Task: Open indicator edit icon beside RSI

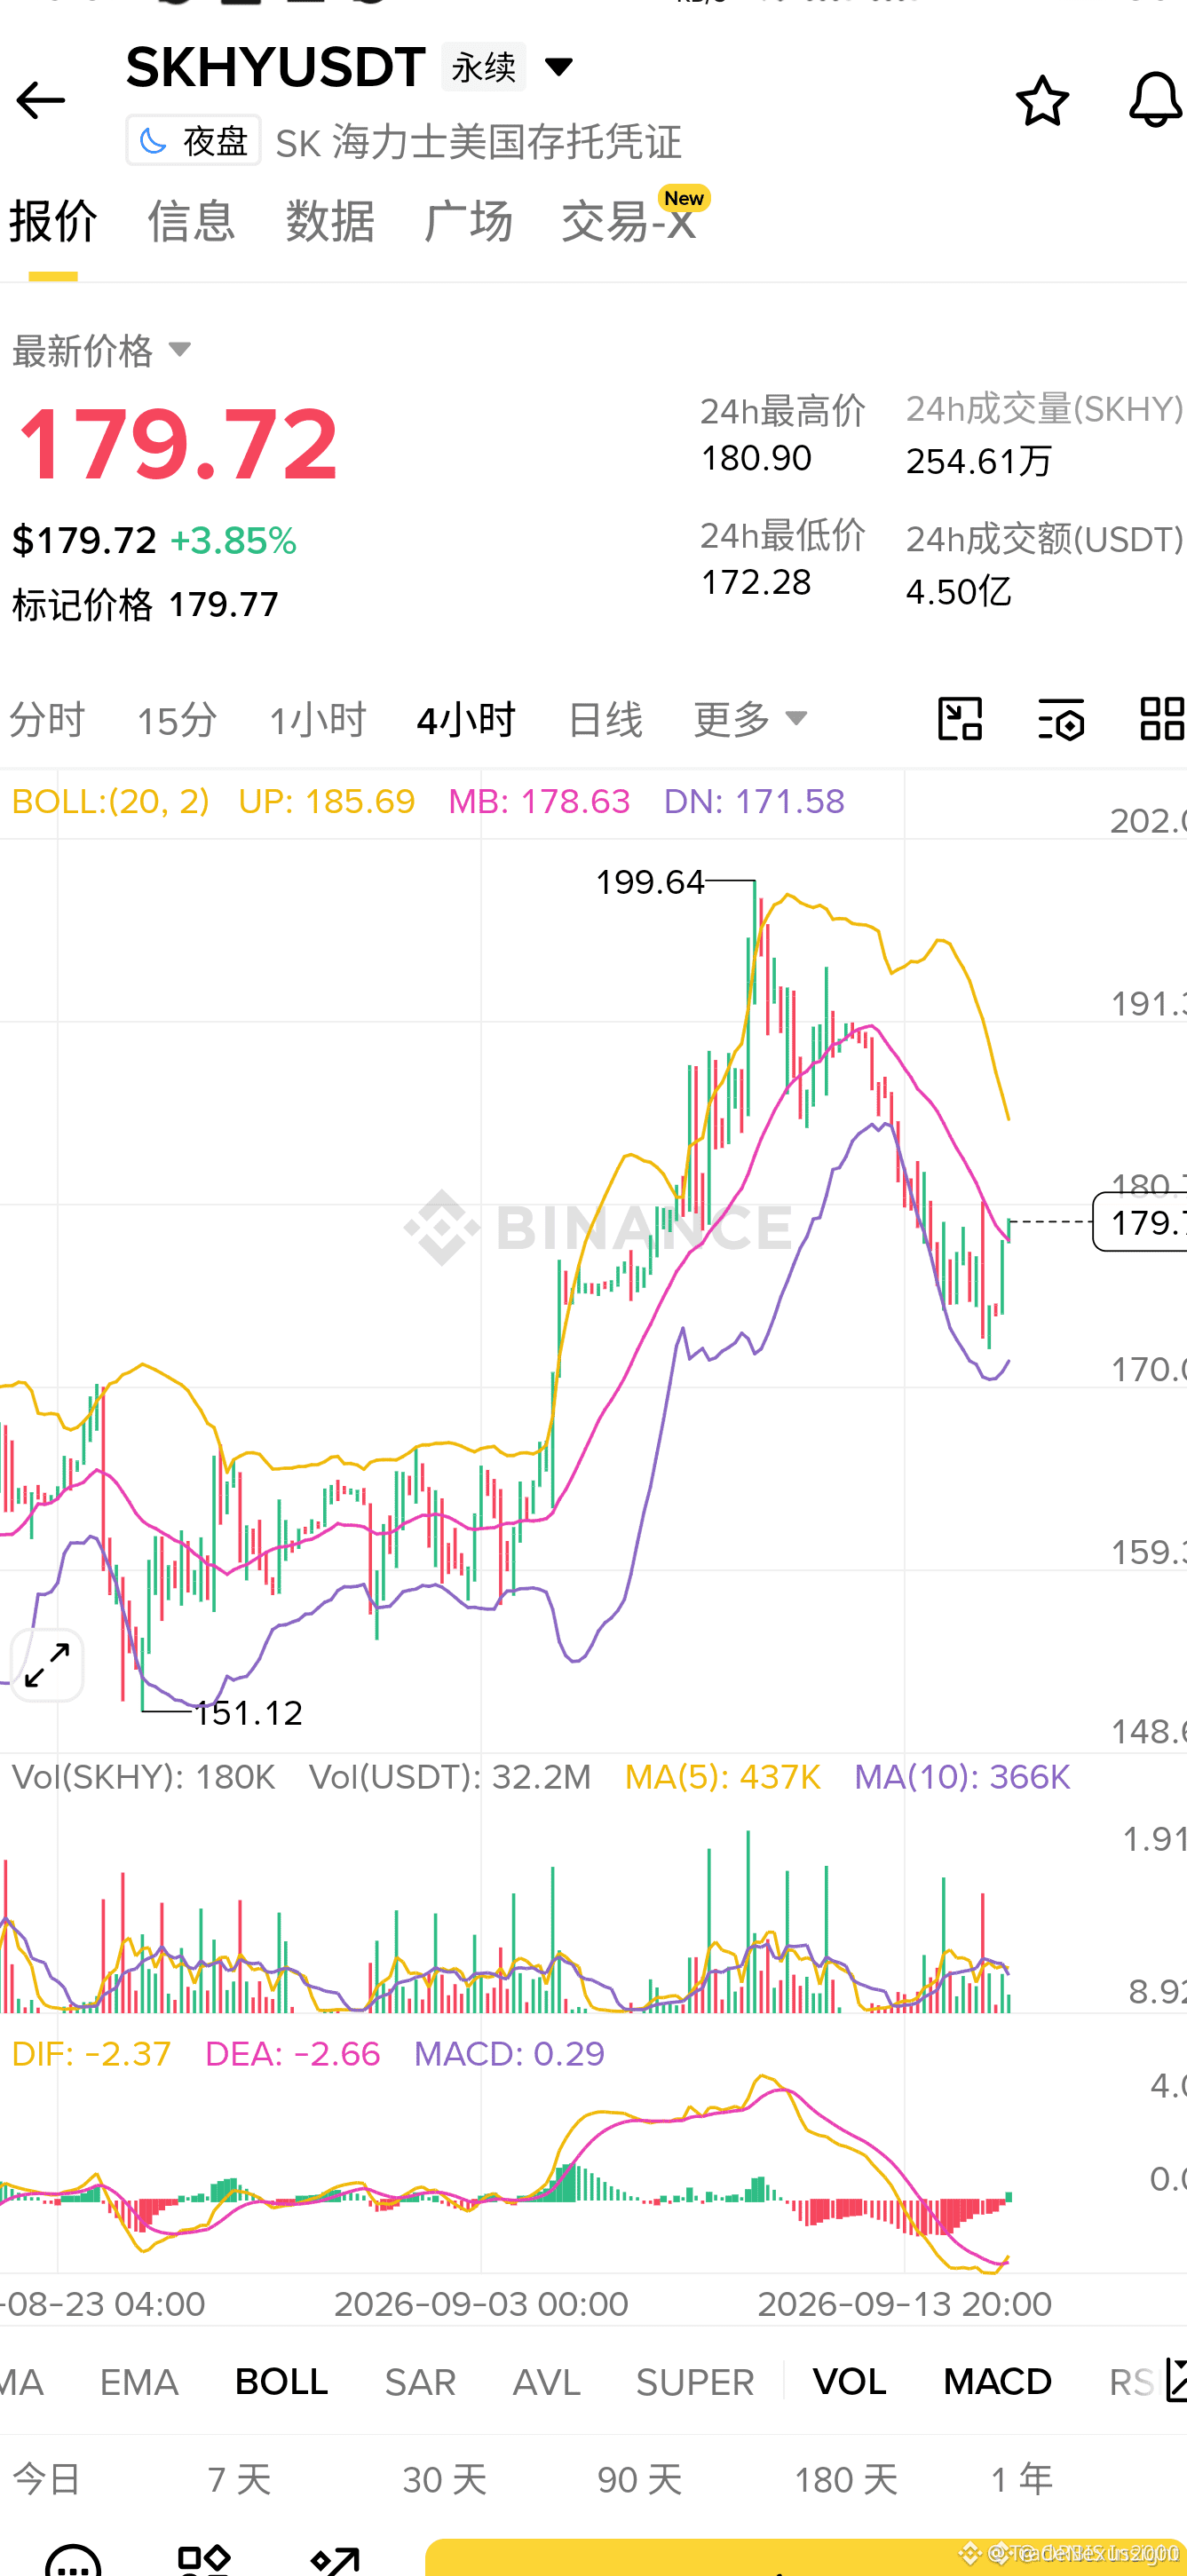Action: pyautogui.click(x=1176, y=2380)
